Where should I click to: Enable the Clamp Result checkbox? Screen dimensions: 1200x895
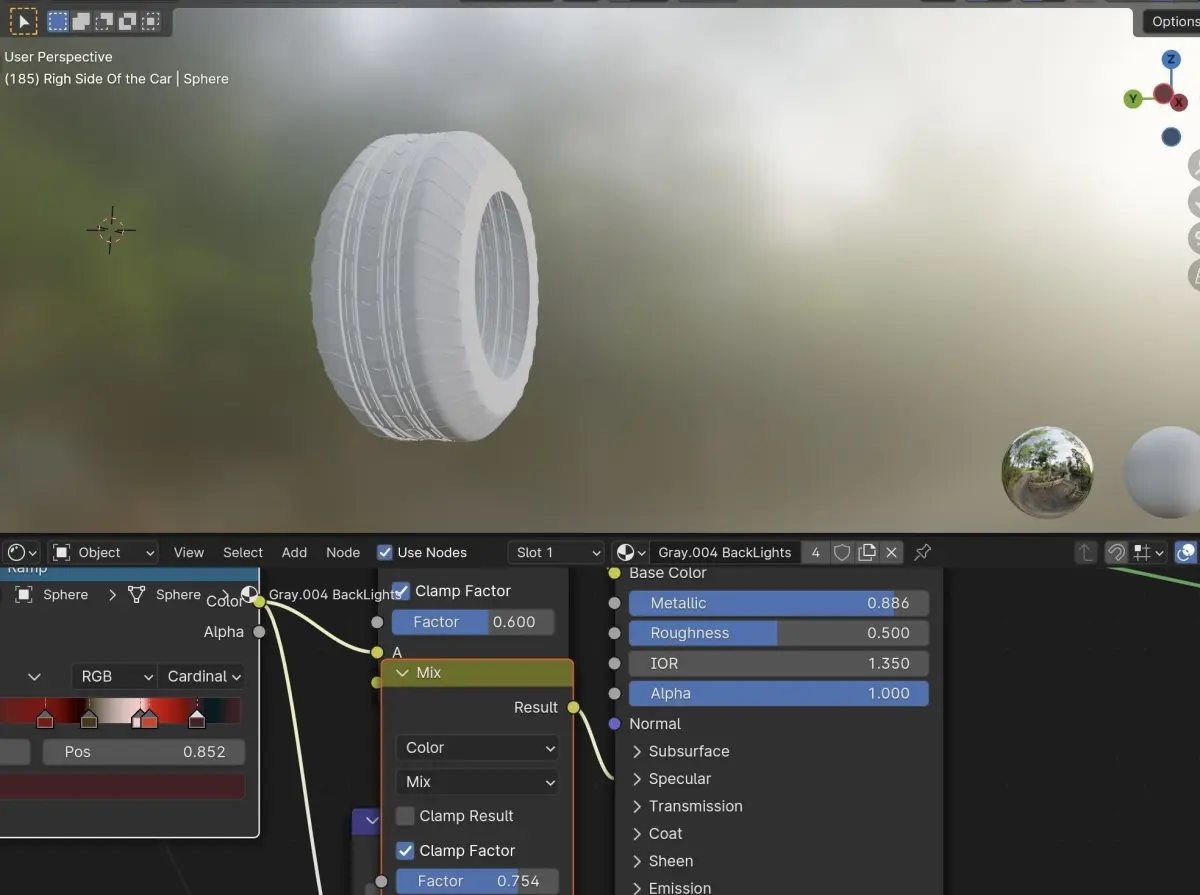pyautogui.click(x=405, y=816)
